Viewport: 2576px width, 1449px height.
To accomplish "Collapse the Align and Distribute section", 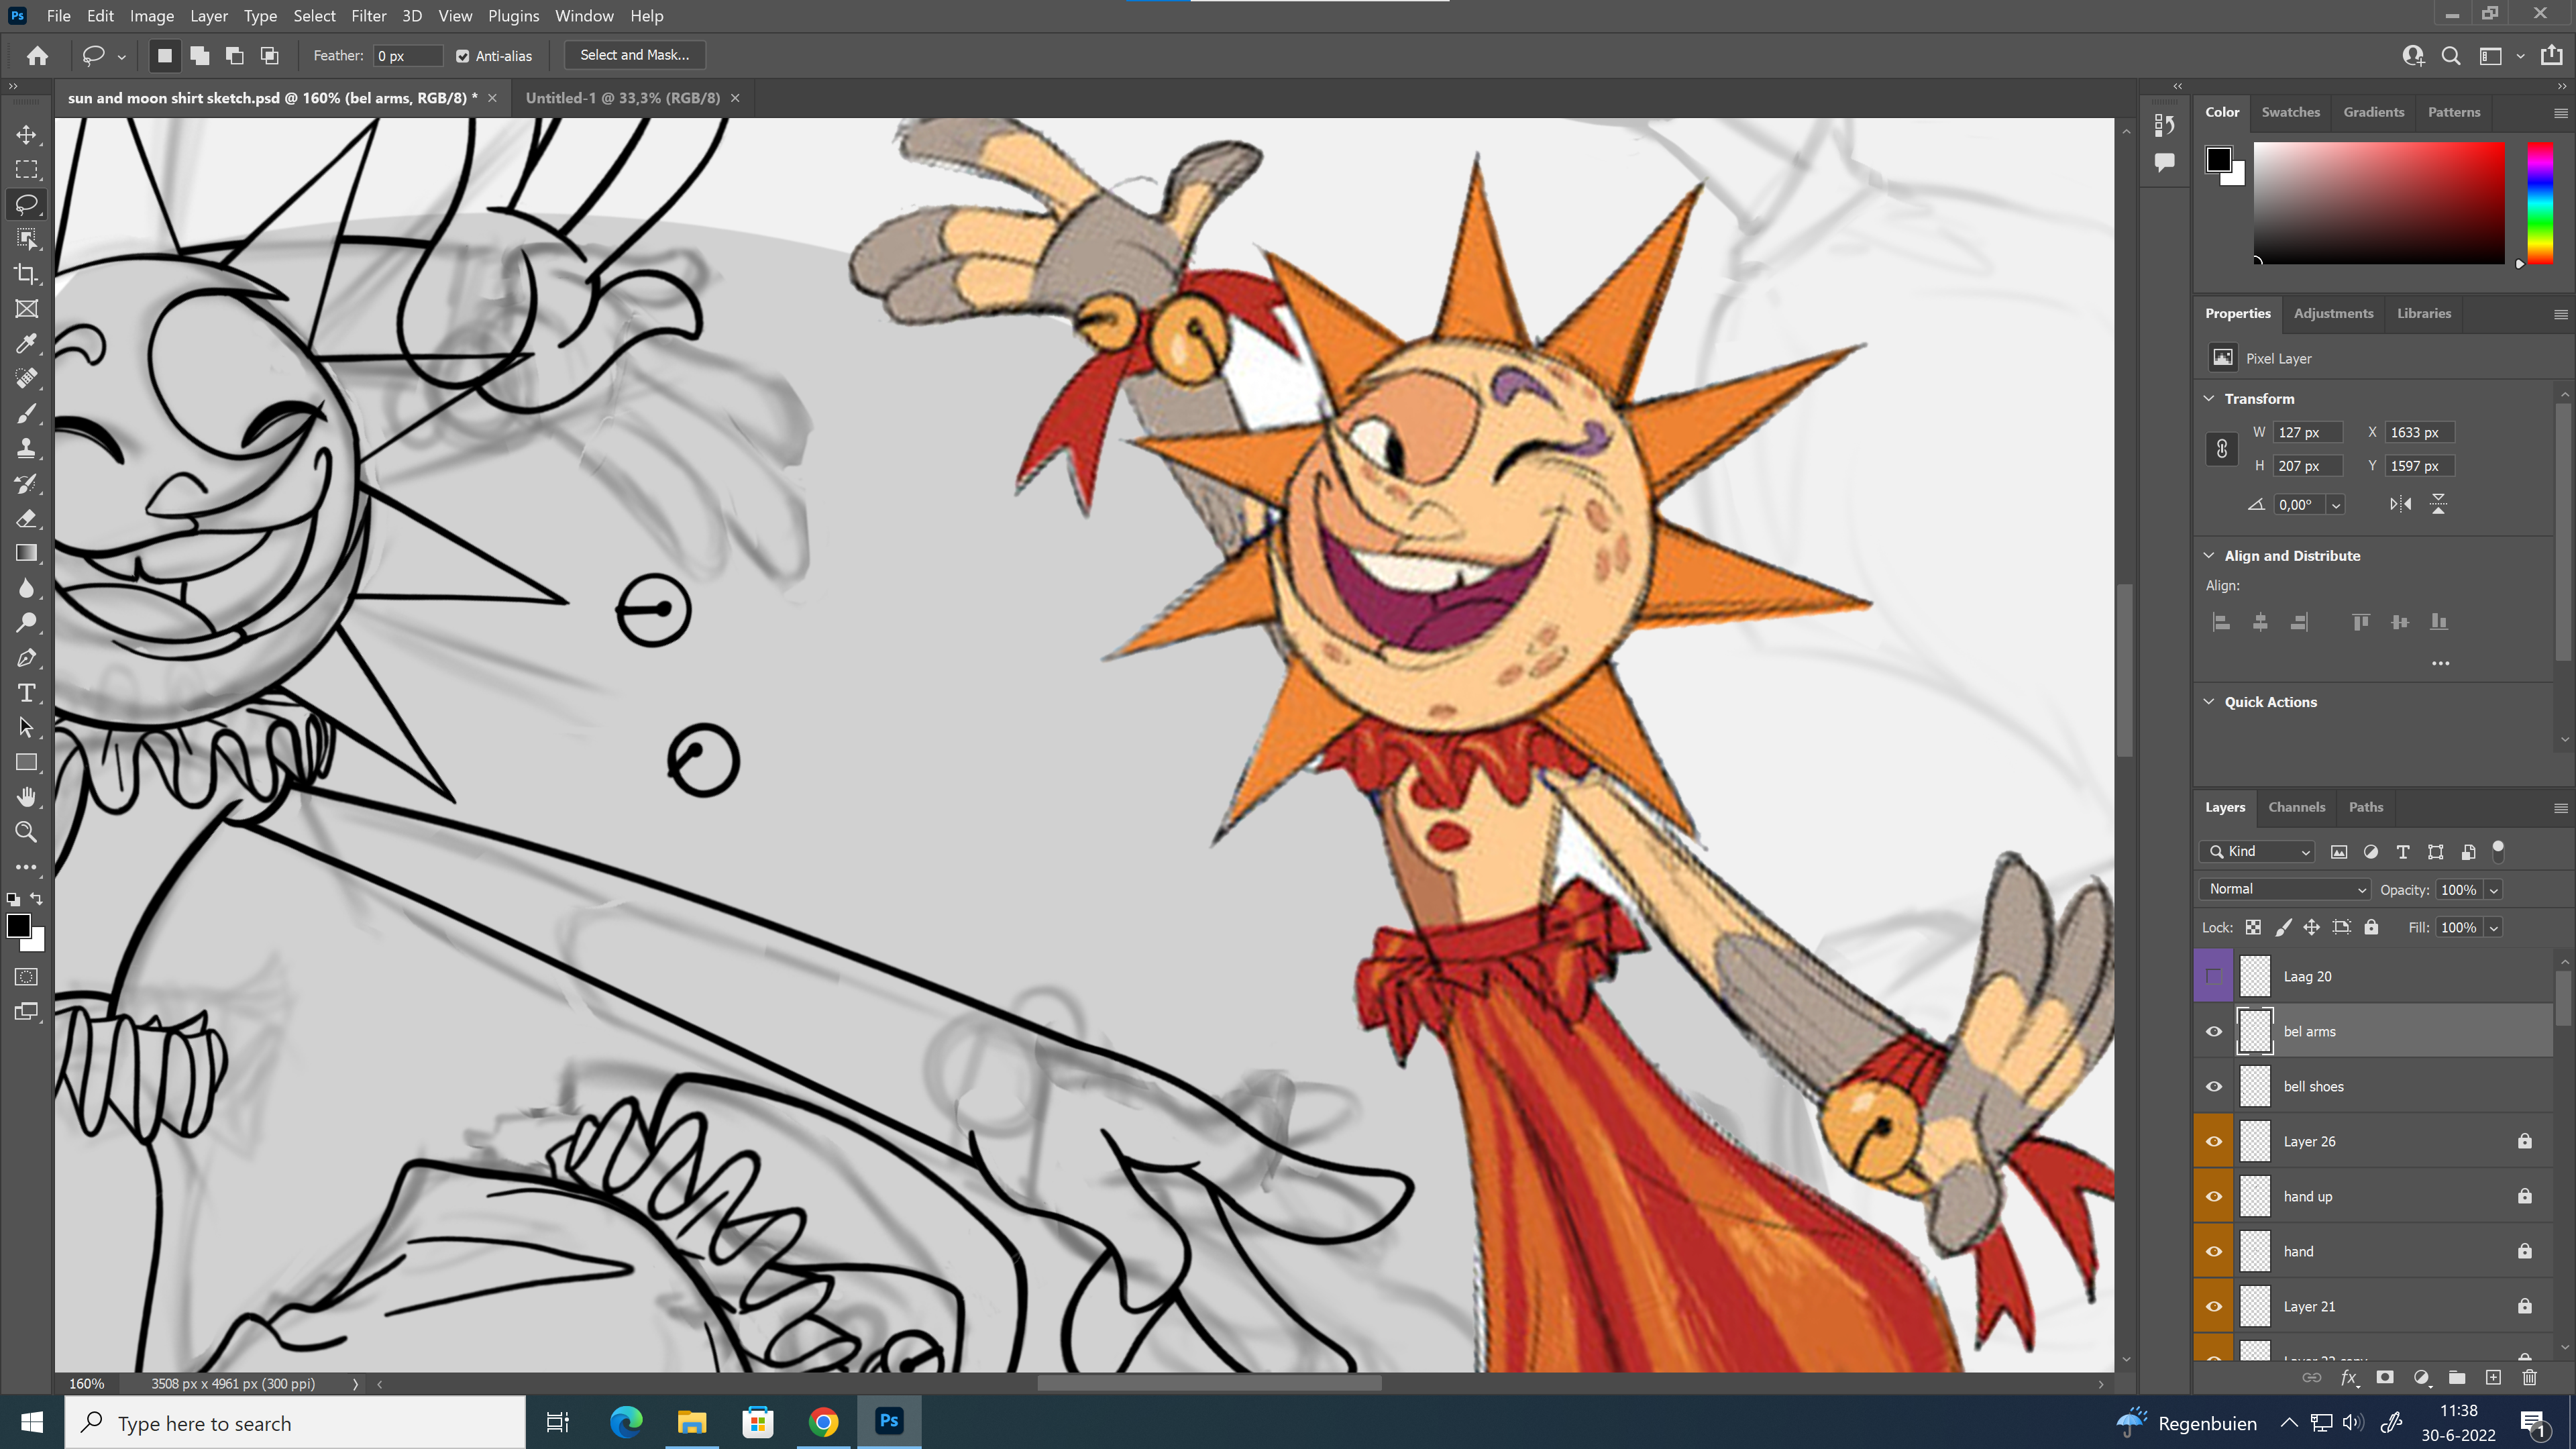I will pyautogui.click(x=2209, y=556).
